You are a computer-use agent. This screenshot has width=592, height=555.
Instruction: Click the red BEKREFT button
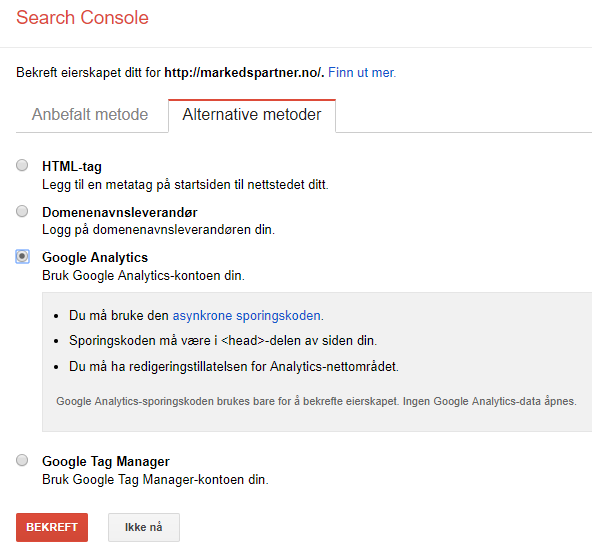[x=52, y=527]
